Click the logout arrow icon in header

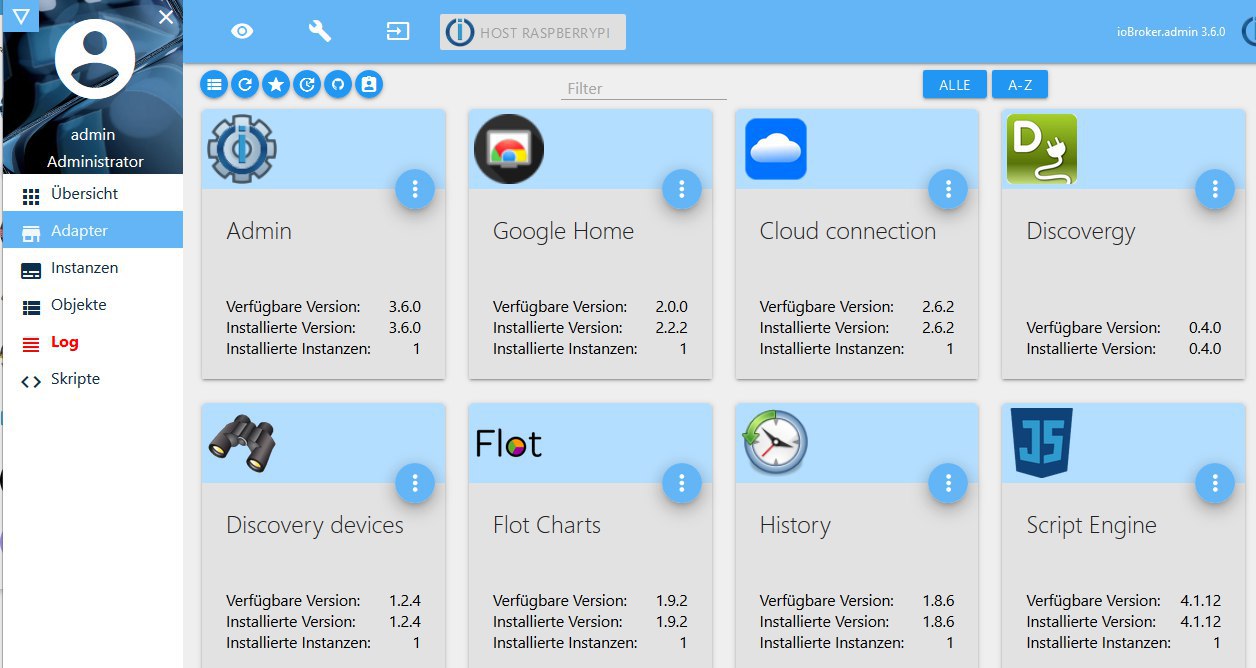398,31
